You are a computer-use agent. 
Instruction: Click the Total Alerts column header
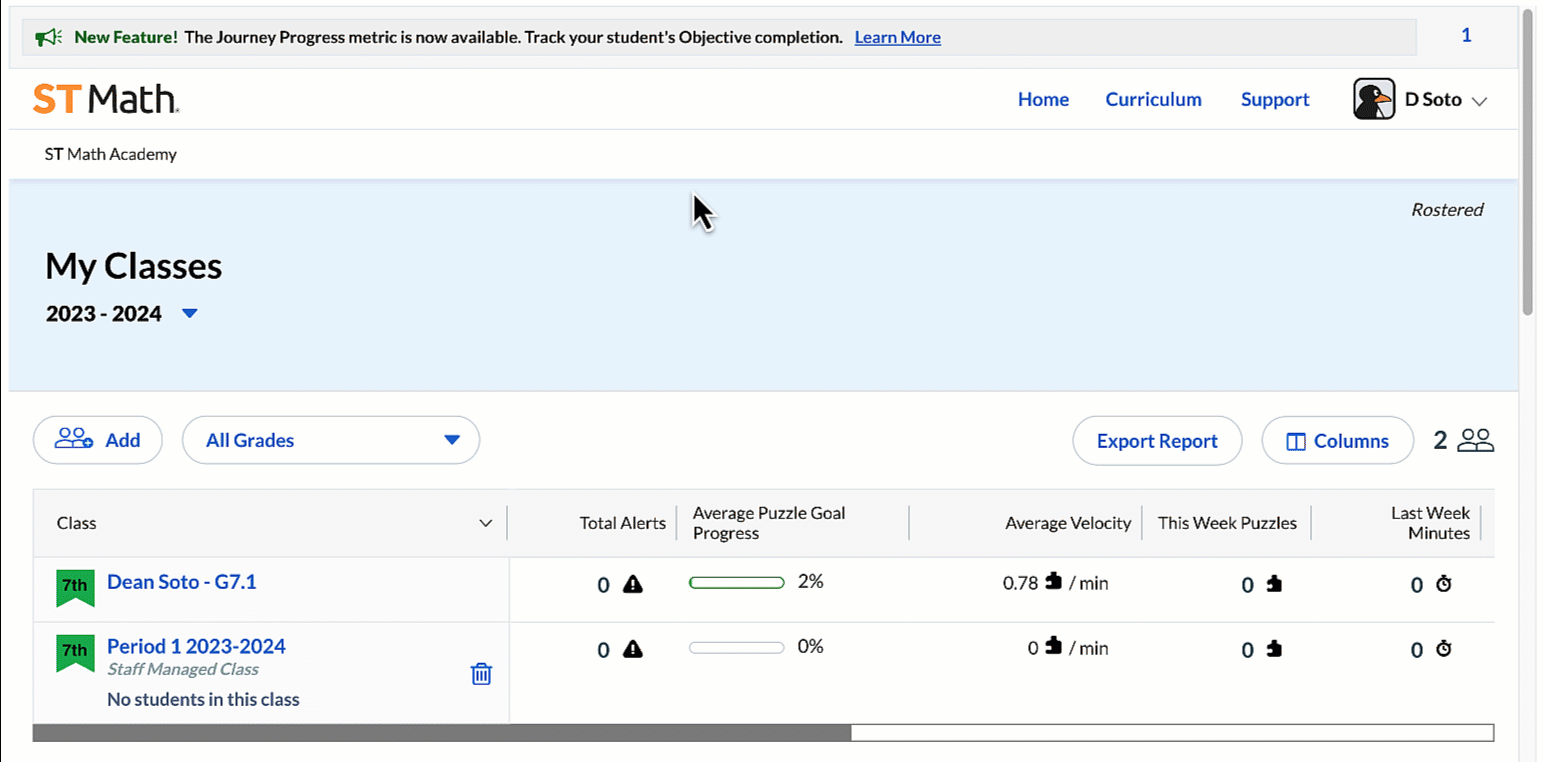[623, 523]
